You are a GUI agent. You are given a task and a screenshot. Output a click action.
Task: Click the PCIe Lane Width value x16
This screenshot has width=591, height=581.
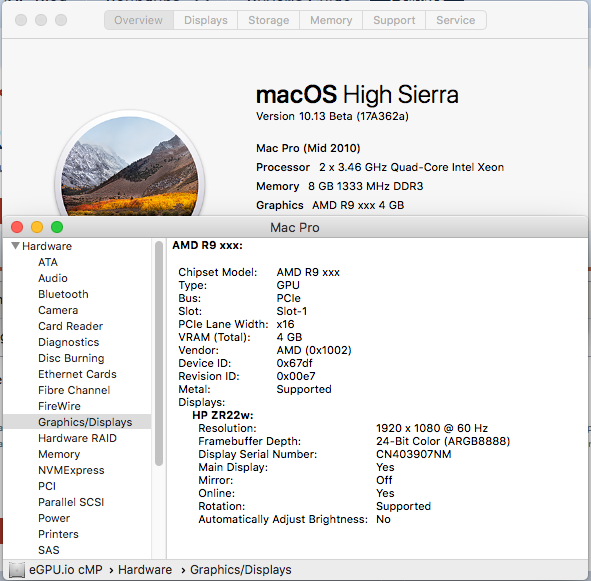285,324
